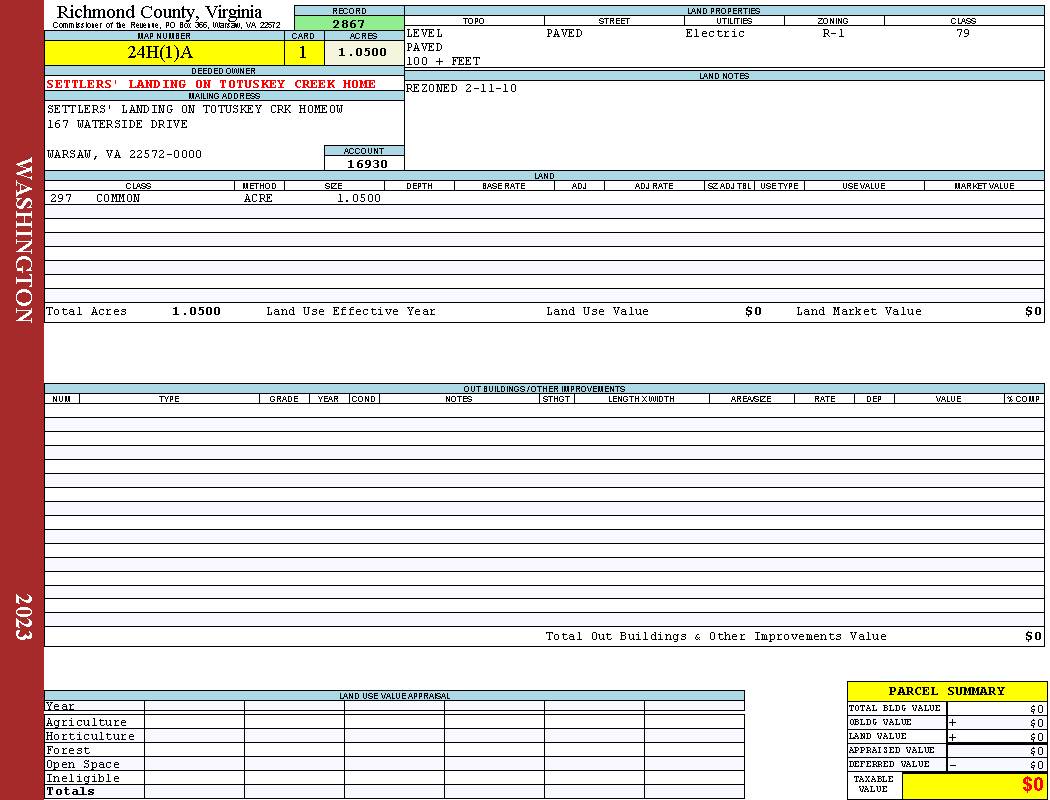Click the Land Use Value Appraisal header
1050x800 pixels.
pyautogui.click(x=394, y=696)
